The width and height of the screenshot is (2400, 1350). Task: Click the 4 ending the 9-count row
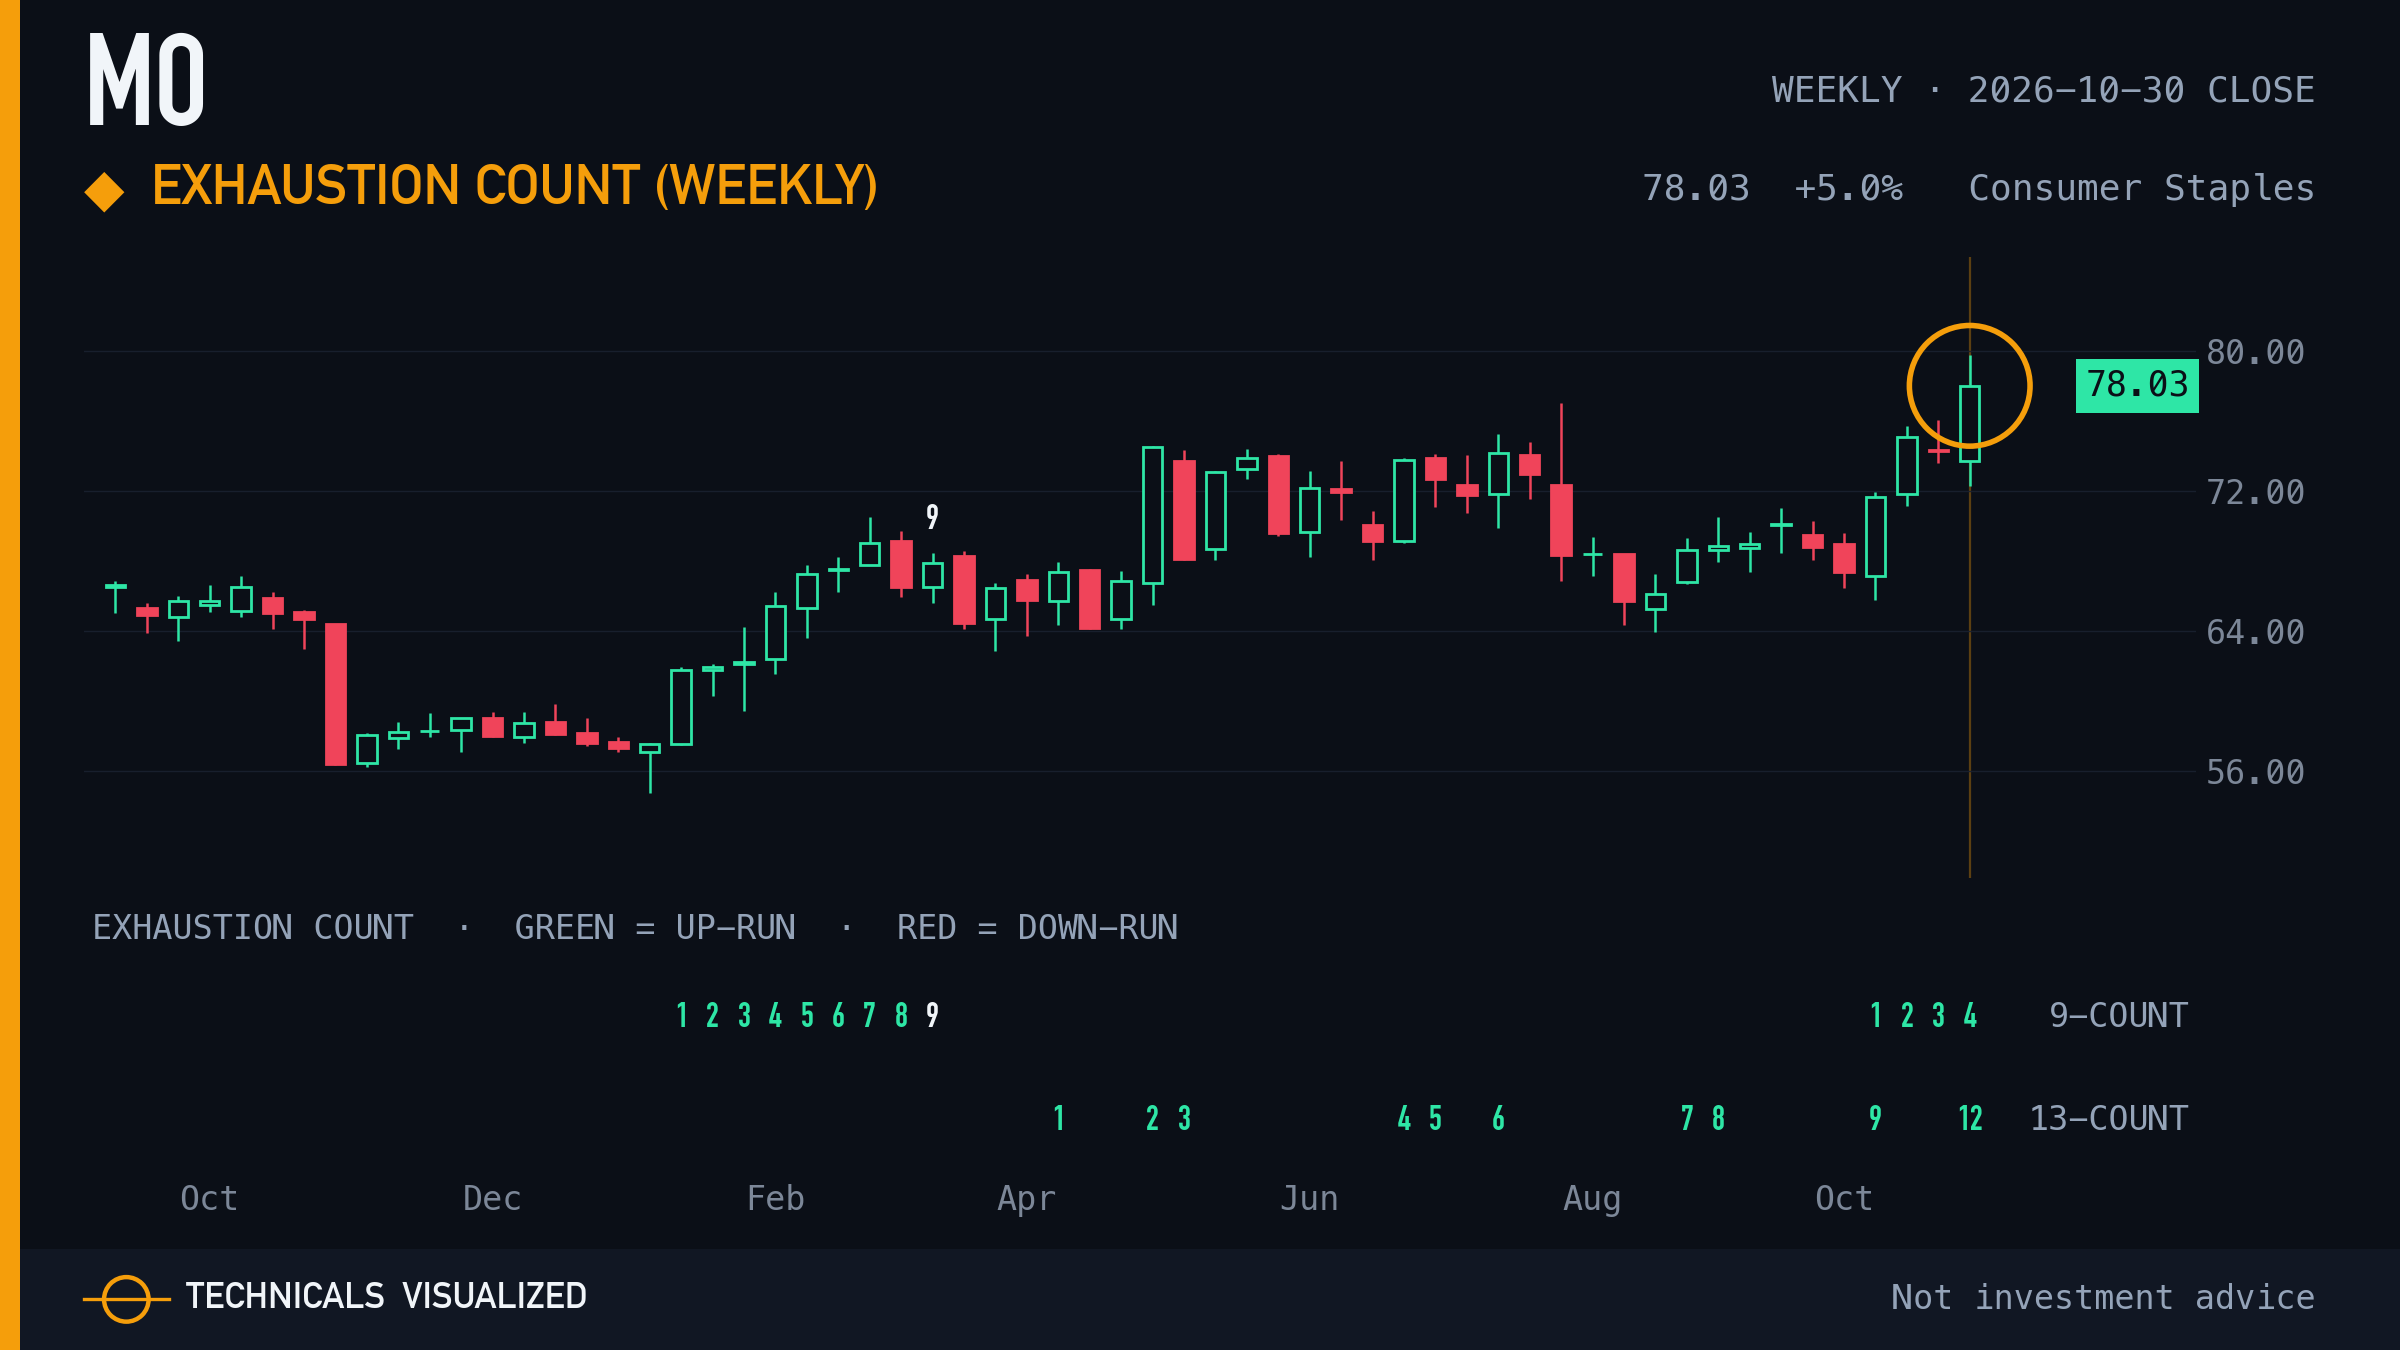pyautogui.click(x=1970, y=1016)
